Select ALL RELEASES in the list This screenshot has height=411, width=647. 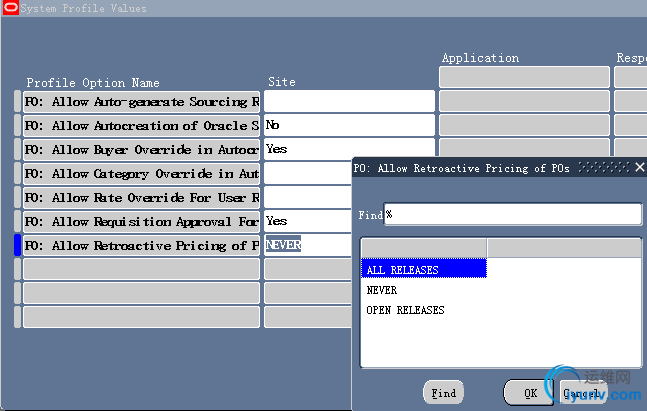coord(424,269)
